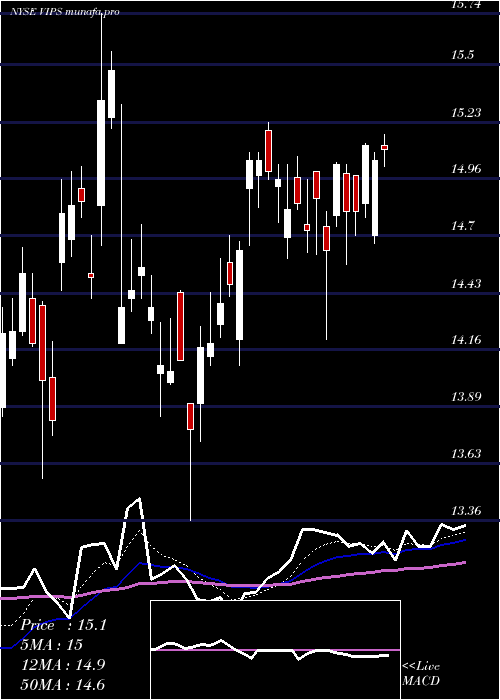The height and width of the screenshot is (700, 500).
Task: Select the 13.63 price axis label
Action: coord(466,454)
